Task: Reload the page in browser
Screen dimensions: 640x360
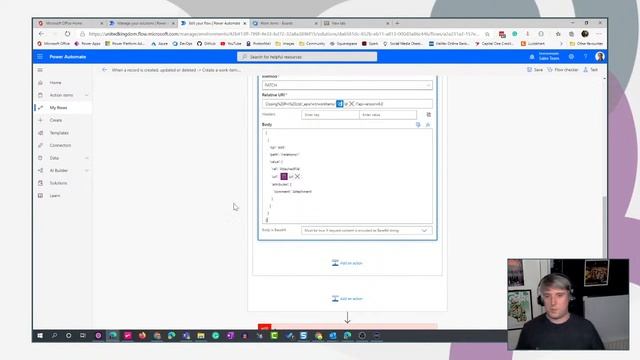Action: [67, 34]
